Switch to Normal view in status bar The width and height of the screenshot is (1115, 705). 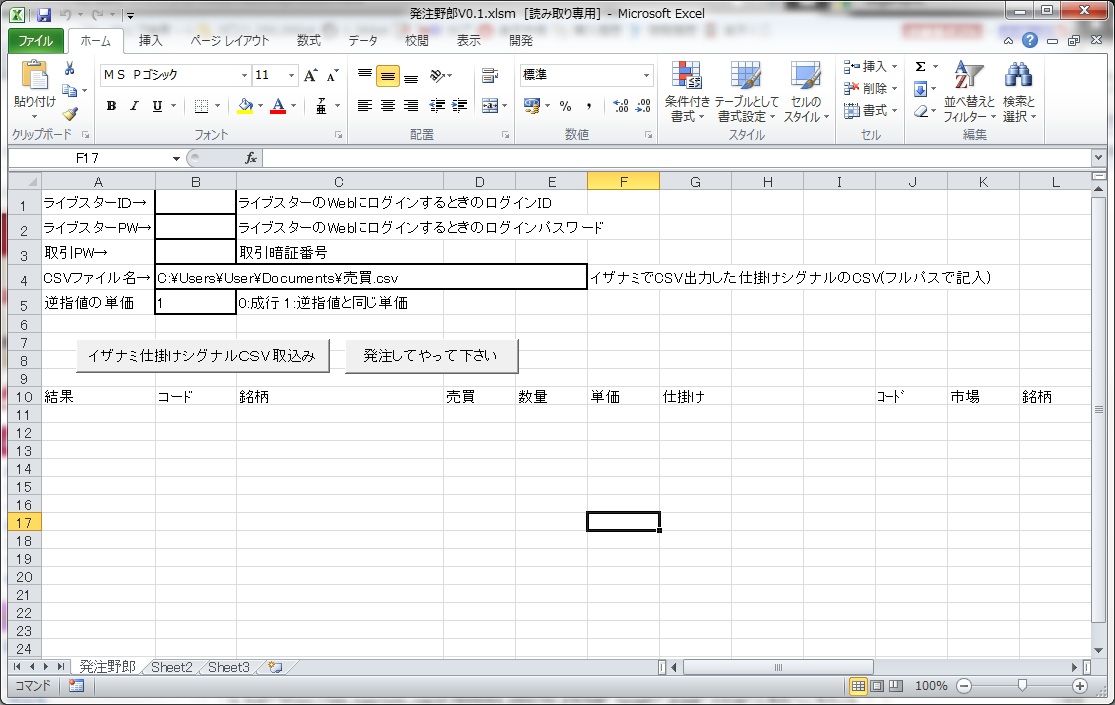click(858, 686)
